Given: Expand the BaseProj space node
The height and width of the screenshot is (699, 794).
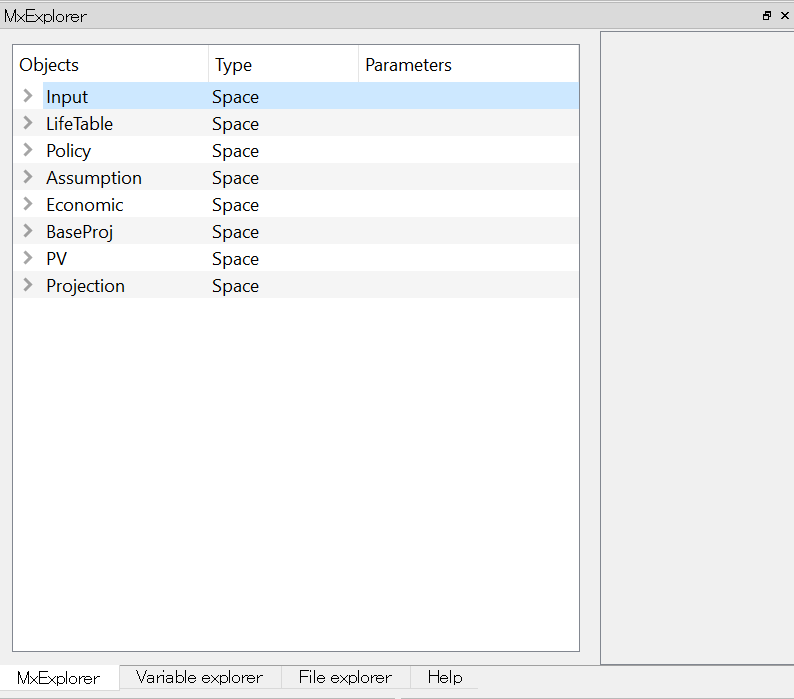Looking at the screenshot, I should click(28, 231).
